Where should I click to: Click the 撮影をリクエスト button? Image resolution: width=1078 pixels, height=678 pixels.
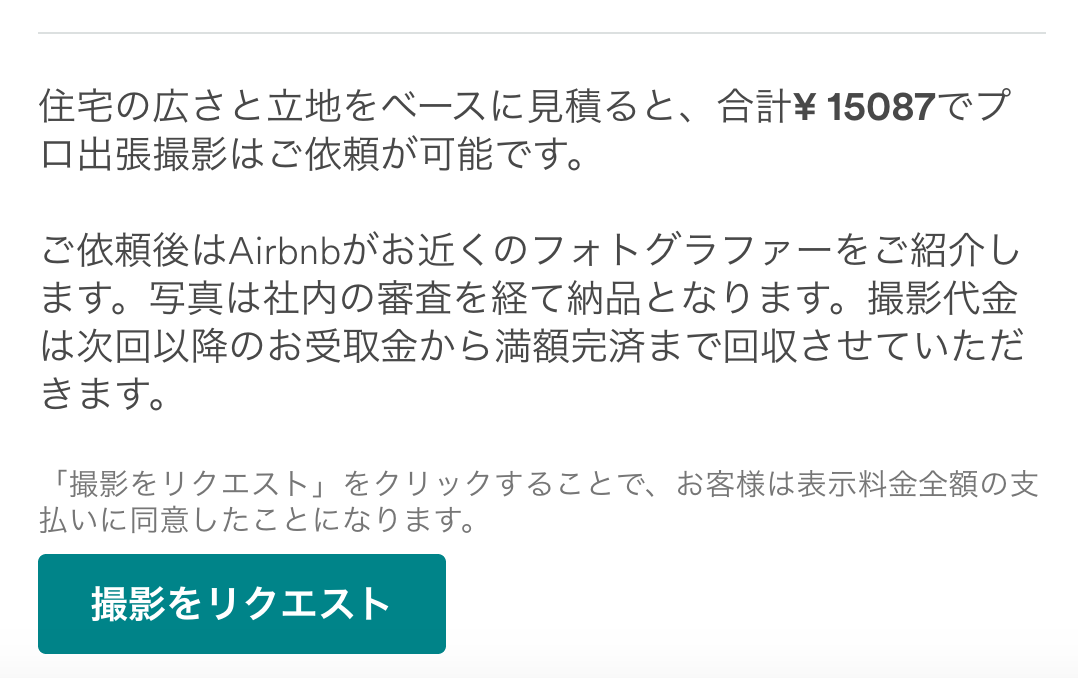[x=241, y=604]
